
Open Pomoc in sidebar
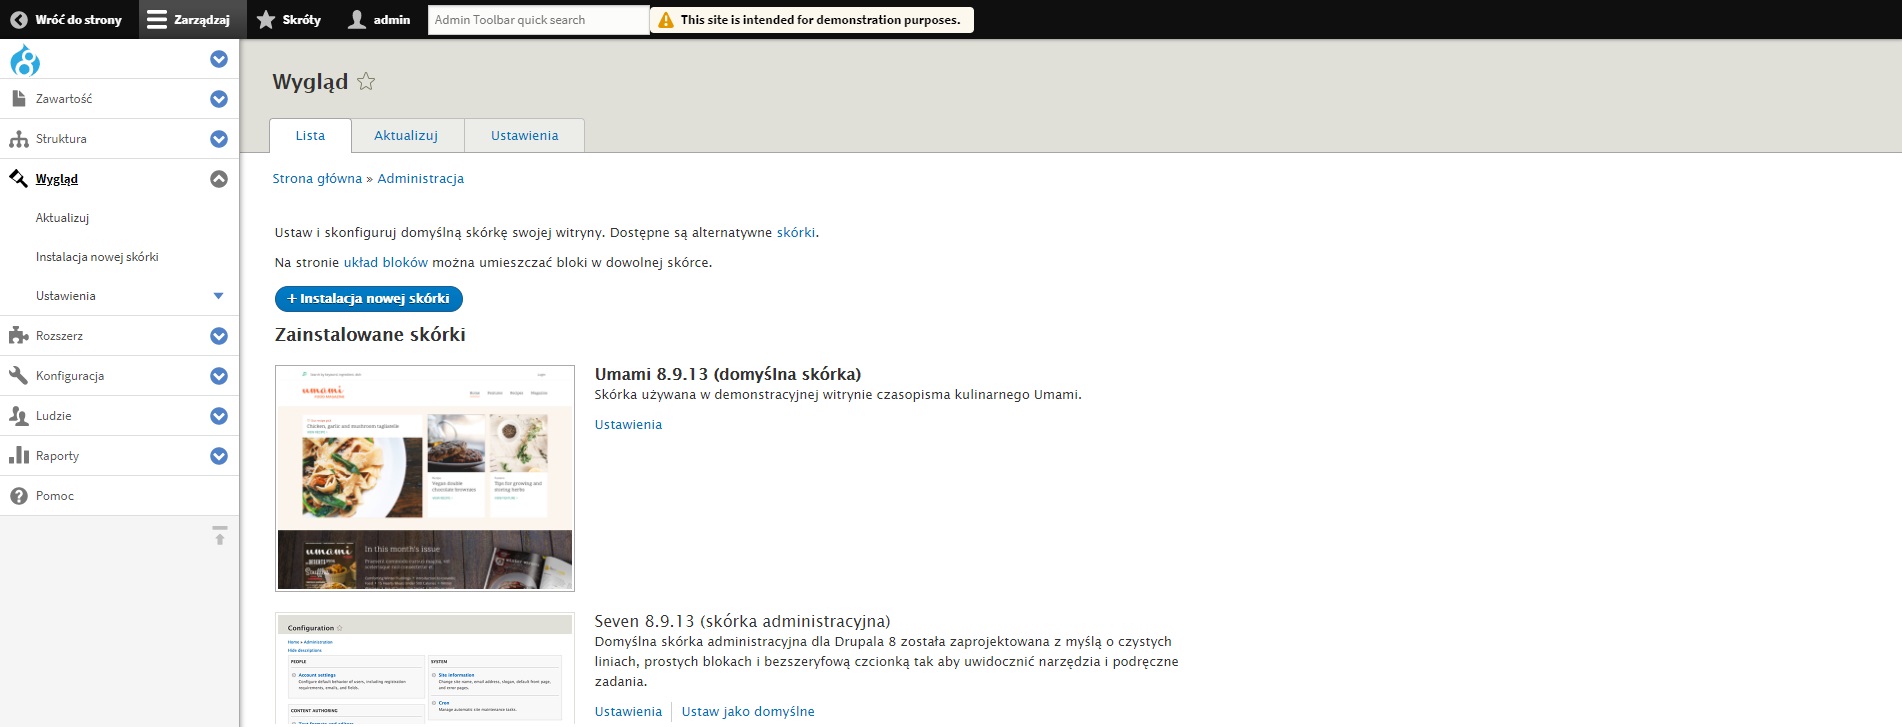(55, 496)
